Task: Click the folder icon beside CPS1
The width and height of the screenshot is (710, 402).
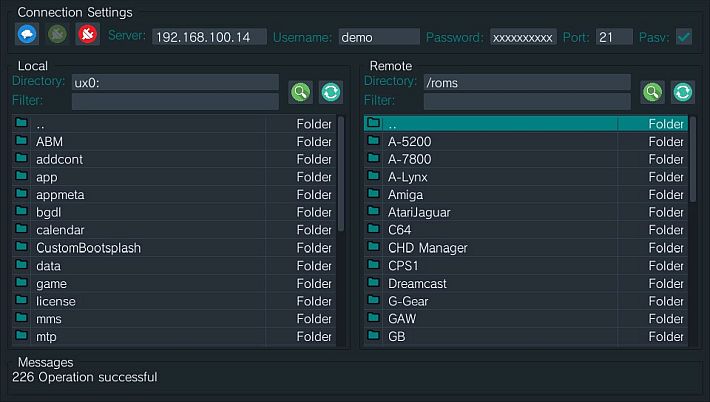Action: pyautogui.click(x=373, y=264)
